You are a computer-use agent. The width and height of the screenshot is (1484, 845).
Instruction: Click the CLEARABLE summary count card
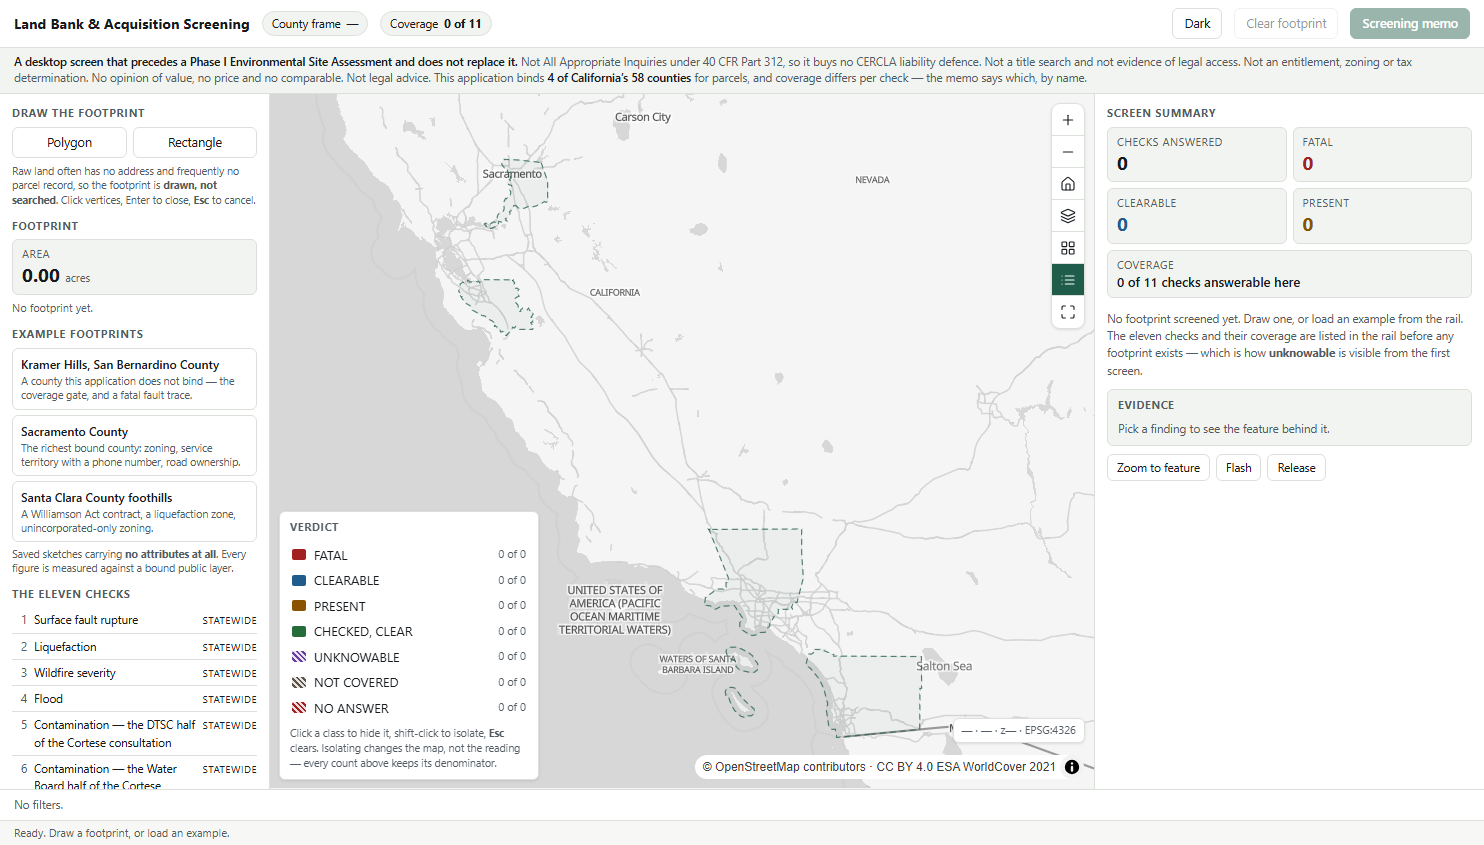(1196, 216)
